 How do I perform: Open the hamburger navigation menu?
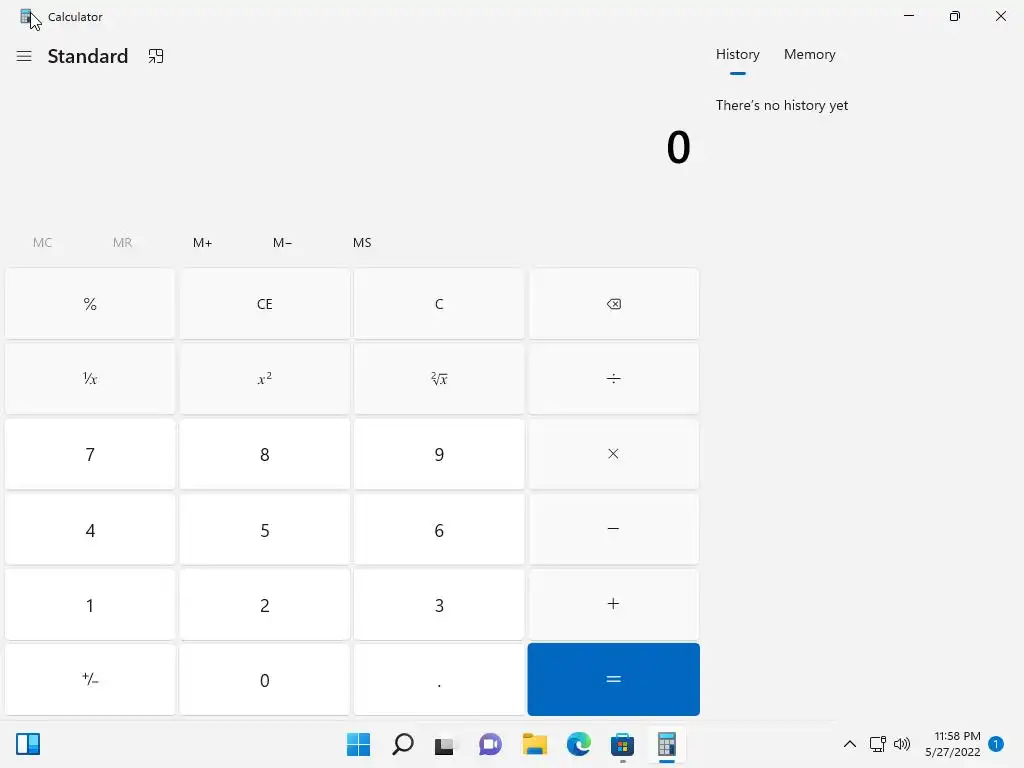(24, 56)
